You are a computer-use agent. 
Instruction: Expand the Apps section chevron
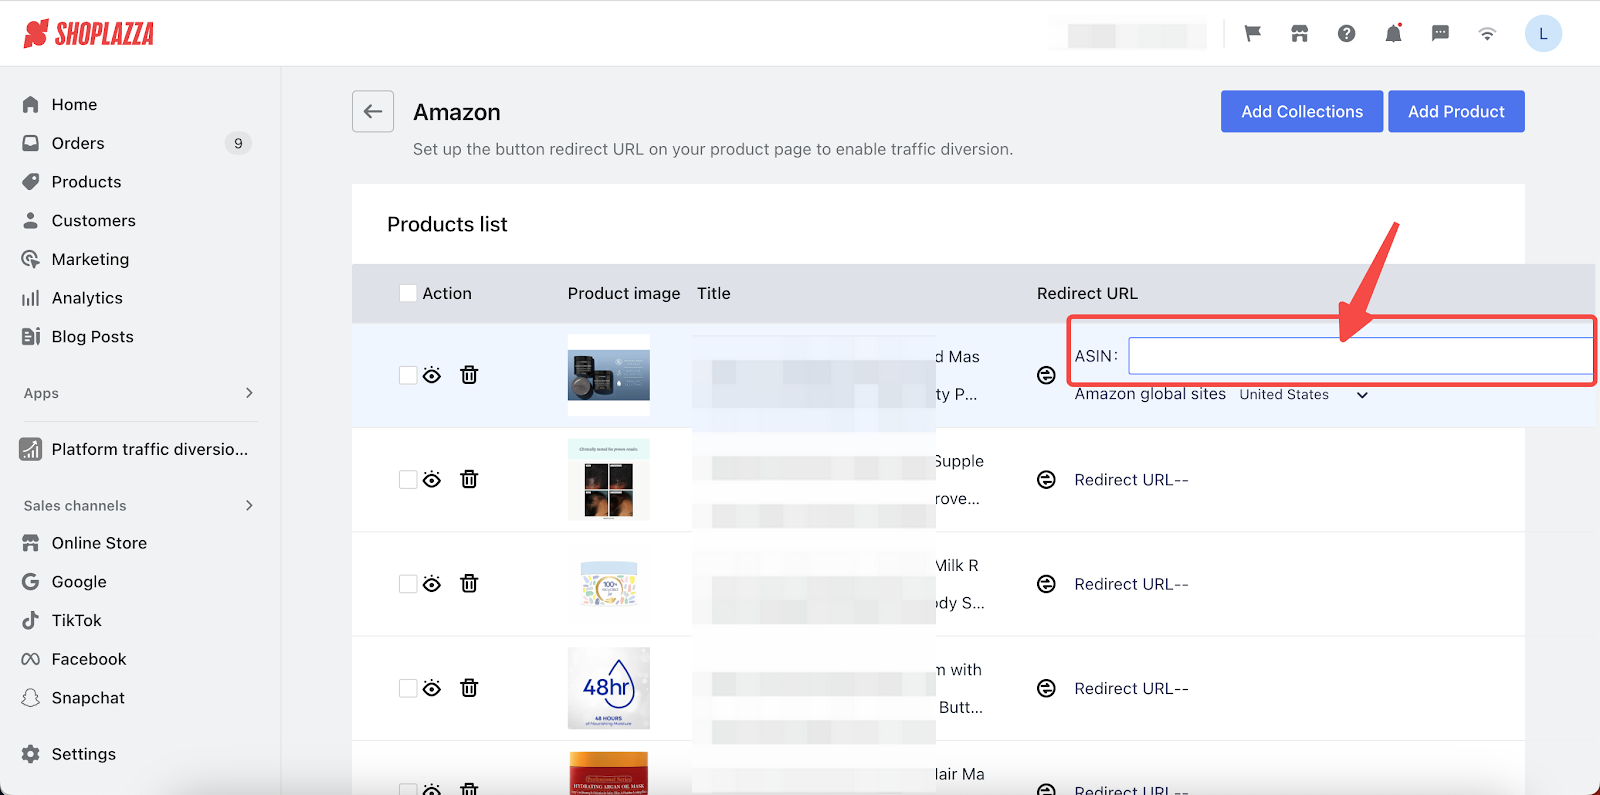click(x=249, y=393)
